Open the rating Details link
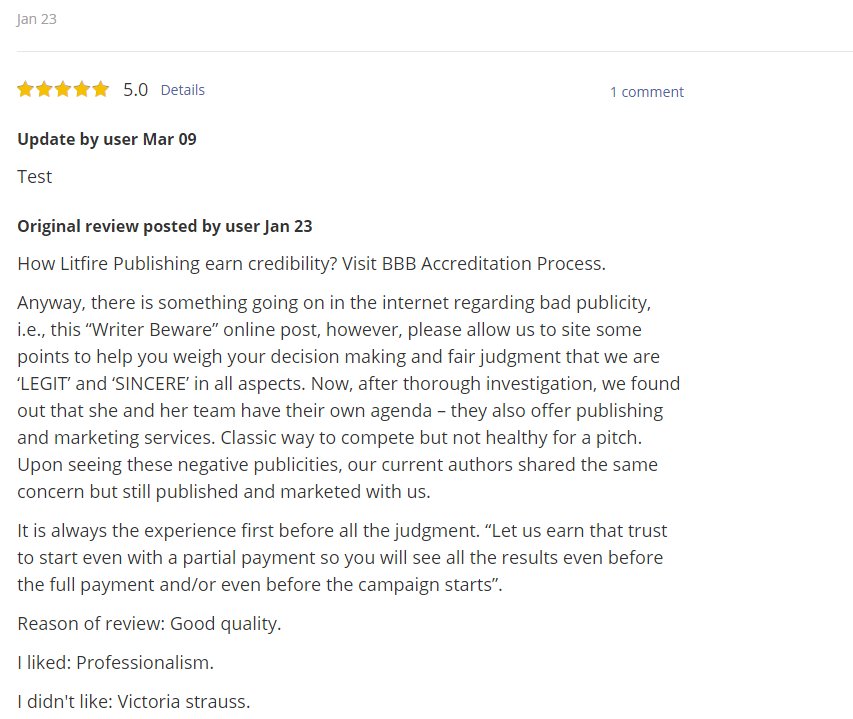853x719 pixels. point(182,90)
